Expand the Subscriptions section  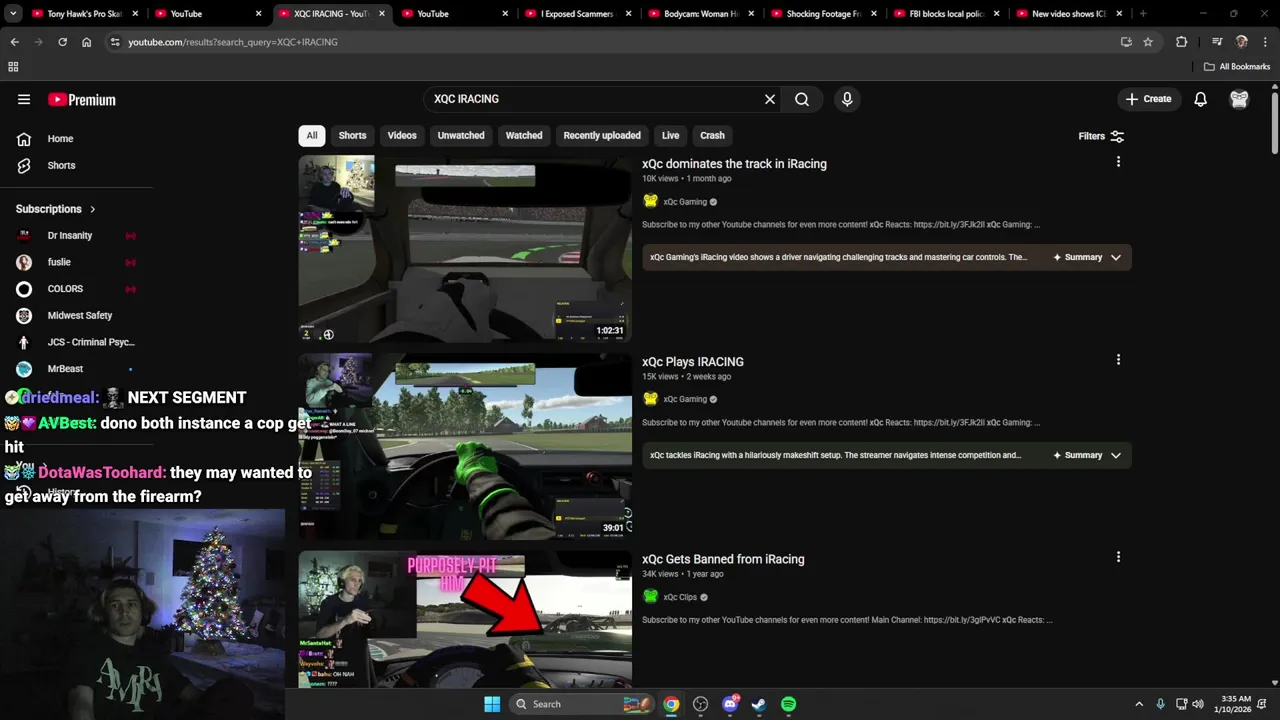click(x=56, y=209)
